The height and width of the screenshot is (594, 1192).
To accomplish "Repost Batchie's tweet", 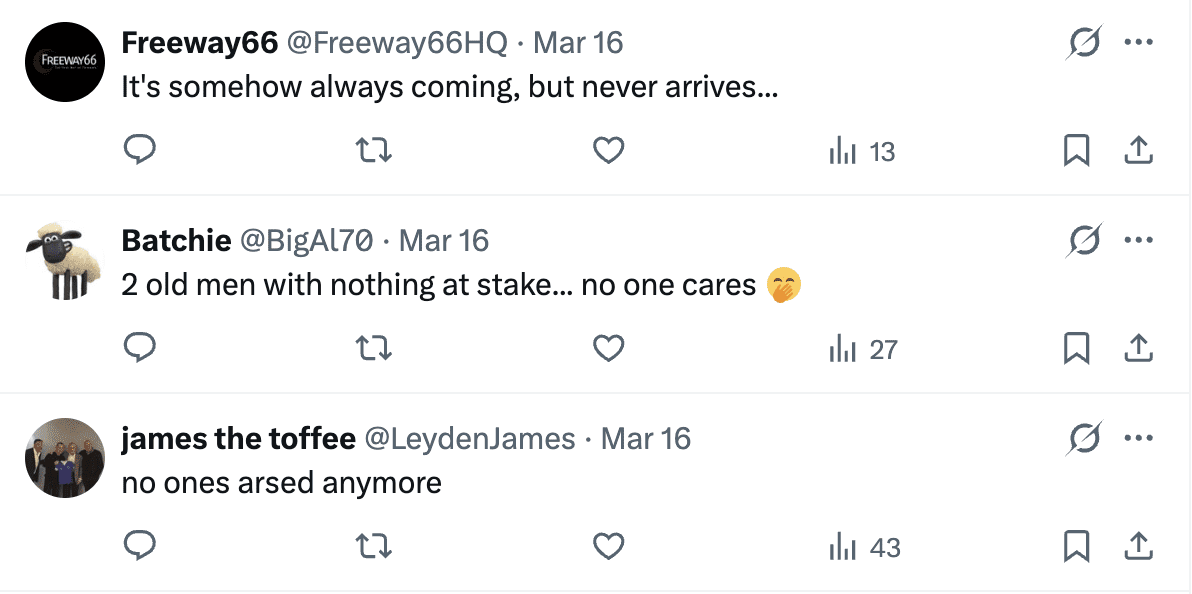I will (374, 349).
